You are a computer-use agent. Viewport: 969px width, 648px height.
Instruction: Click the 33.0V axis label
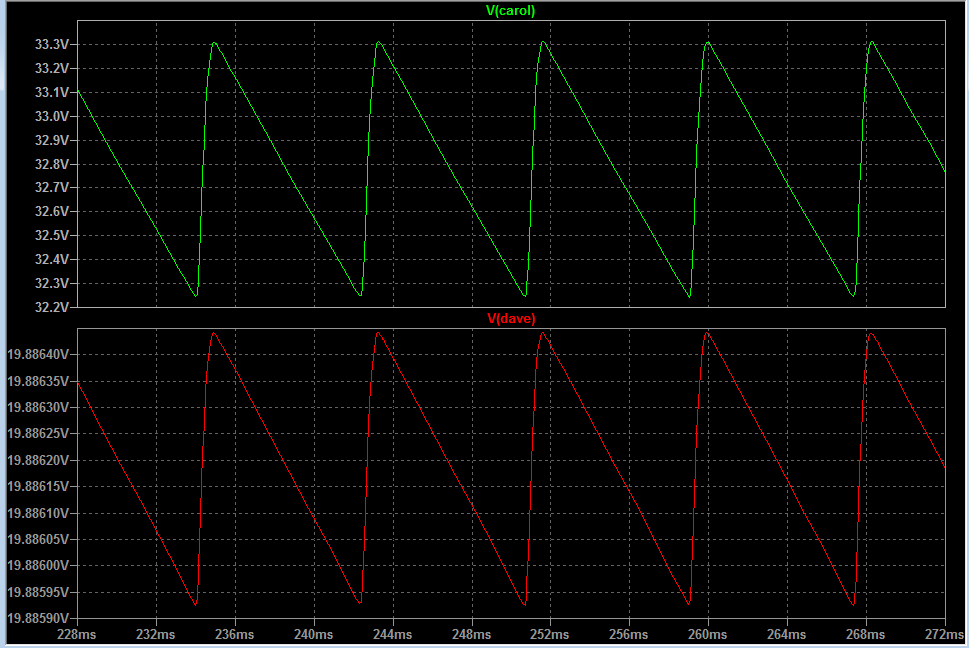(52, 117)
